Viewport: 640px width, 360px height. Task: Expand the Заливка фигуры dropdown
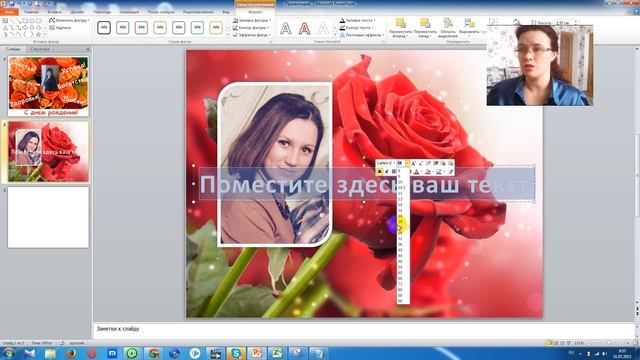(x=252, y=20)
